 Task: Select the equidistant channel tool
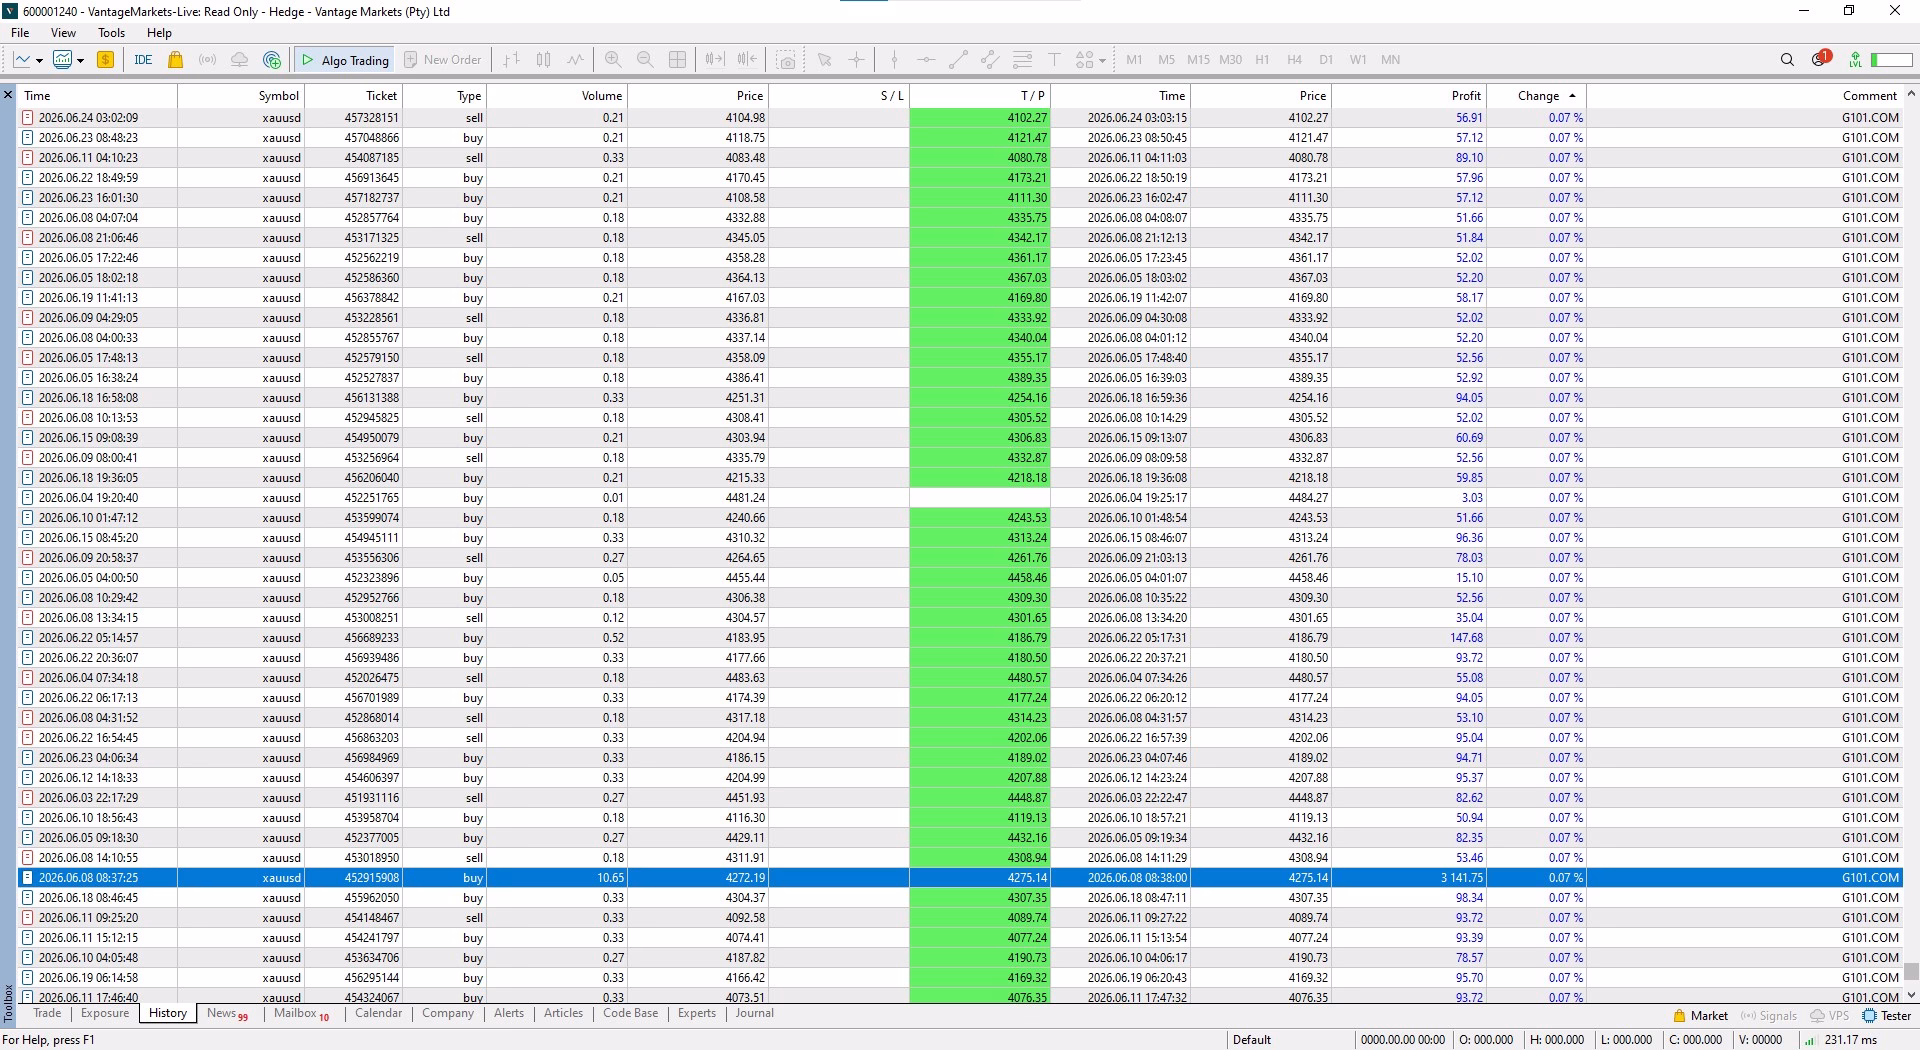990,60
